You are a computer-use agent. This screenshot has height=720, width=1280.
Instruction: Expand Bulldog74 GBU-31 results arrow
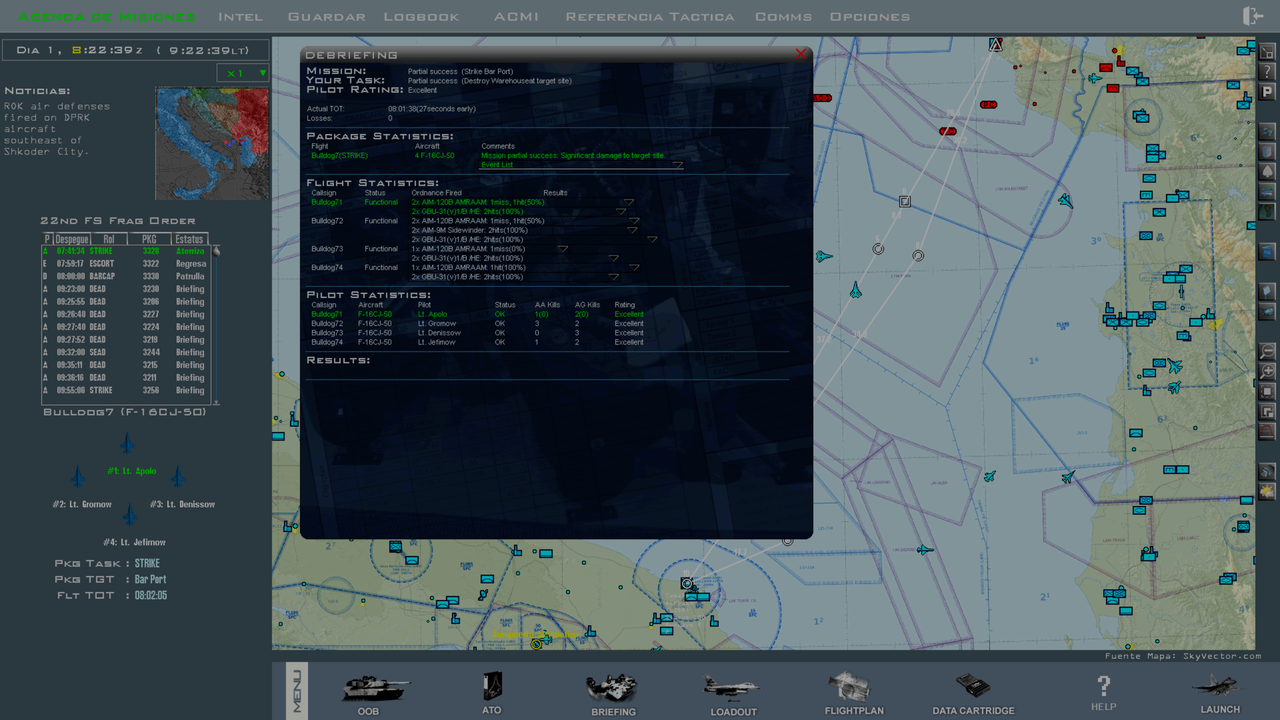pyautogui.click(x=614, y=277)
